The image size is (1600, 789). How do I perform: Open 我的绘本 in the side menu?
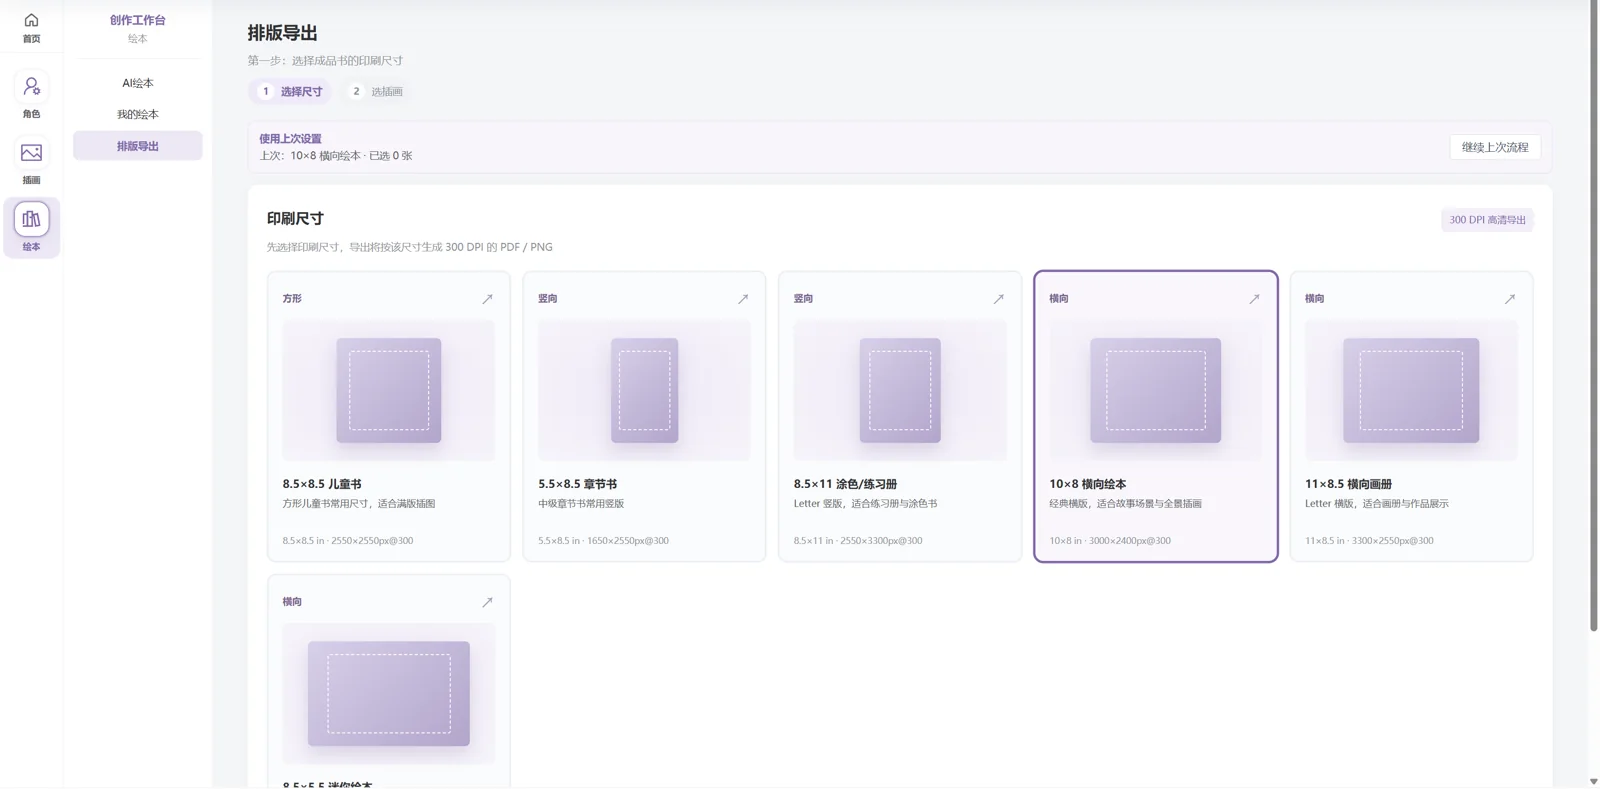pyautogui.click(x=138, y=114)
